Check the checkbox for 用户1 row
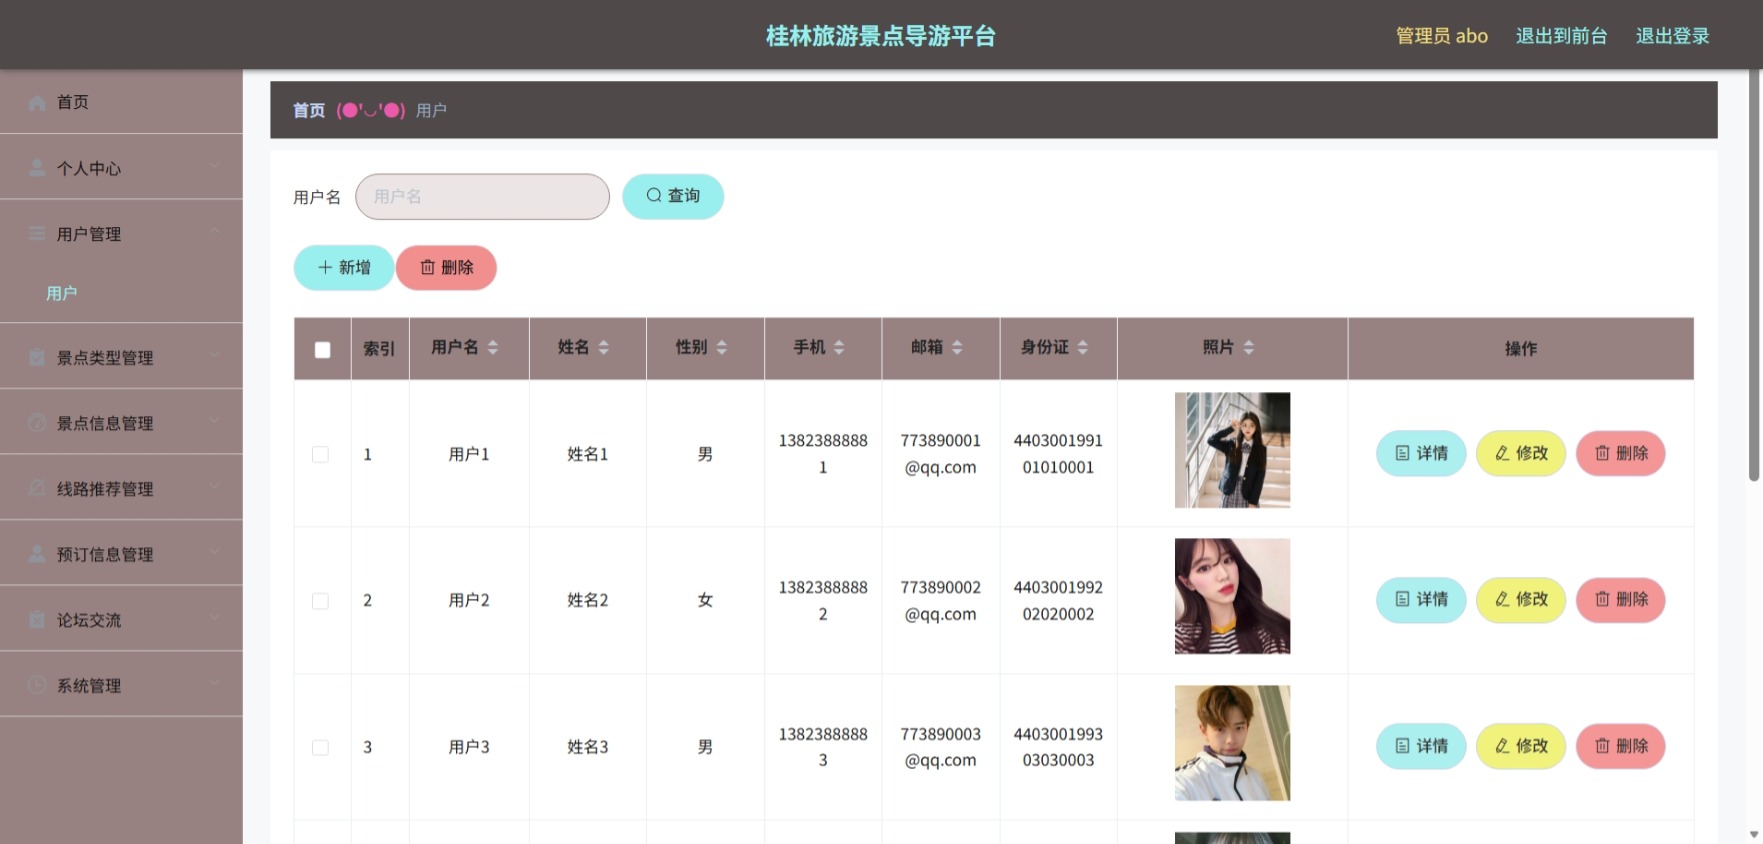Viewport: 1763px width, 844px height. pyautogui.click(x=320, y=454)
